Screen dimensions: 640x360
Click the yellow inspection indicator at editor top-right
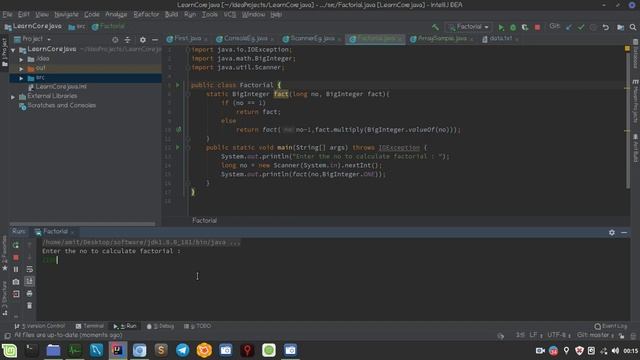[x=627, y=49]
